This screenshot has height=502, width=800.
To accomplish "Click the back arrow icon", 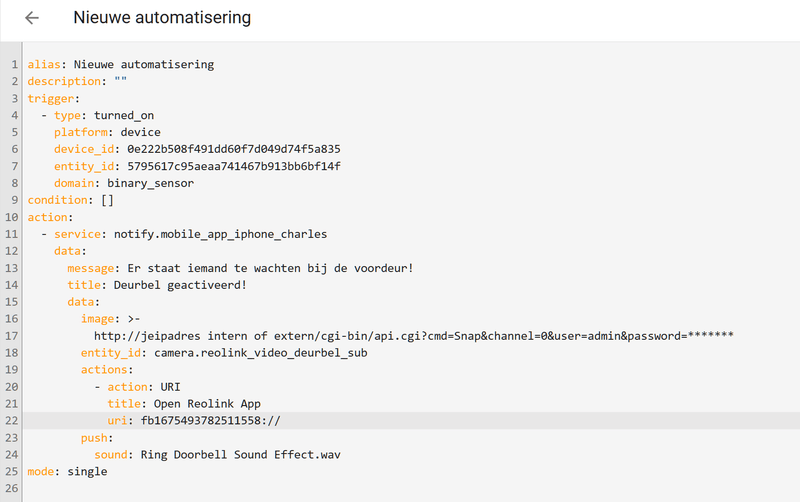I will click(x=32, y=18).
